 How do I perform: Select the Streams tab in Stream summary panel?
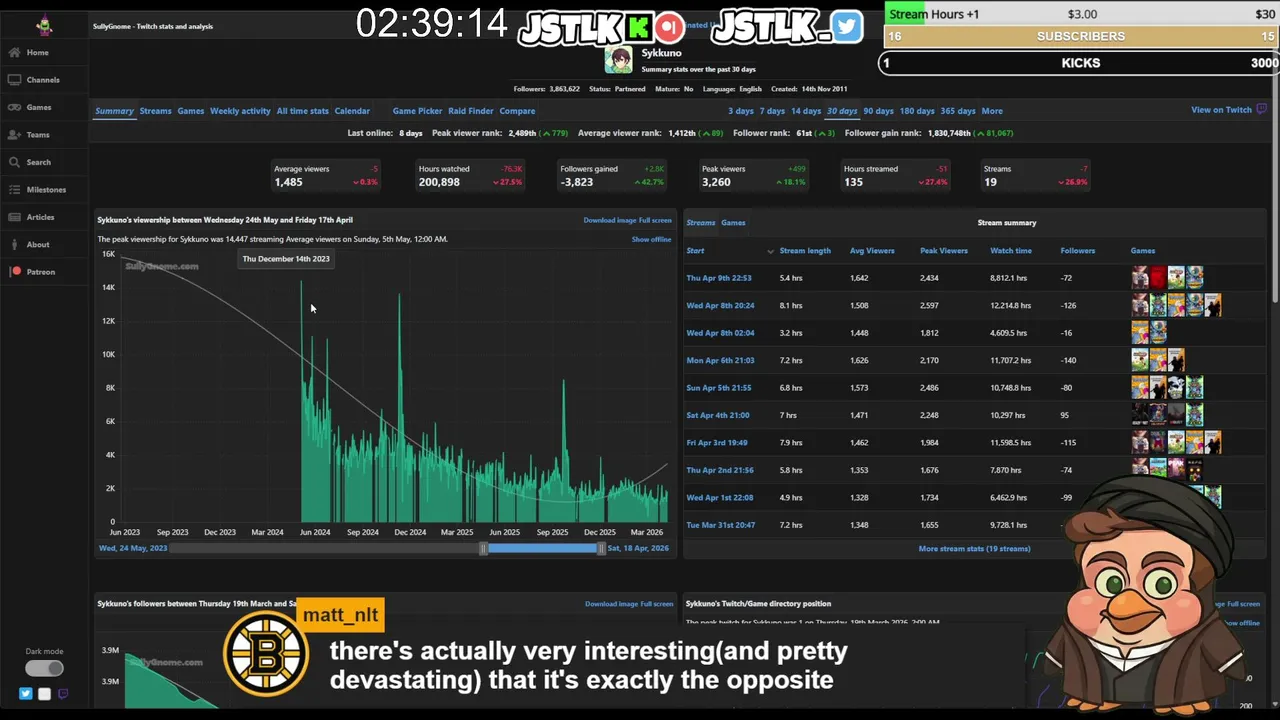pos(701,223)
